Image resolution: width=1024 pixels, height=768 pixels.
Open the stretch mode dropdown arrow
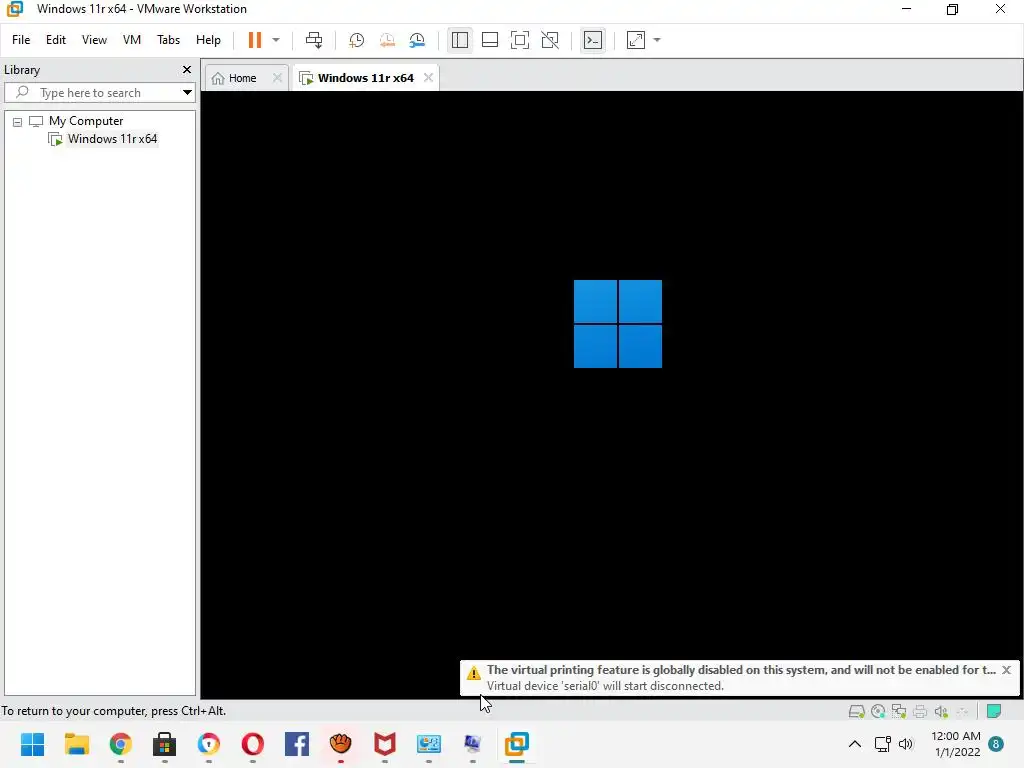pyautogui.click(x=657, y=40)
